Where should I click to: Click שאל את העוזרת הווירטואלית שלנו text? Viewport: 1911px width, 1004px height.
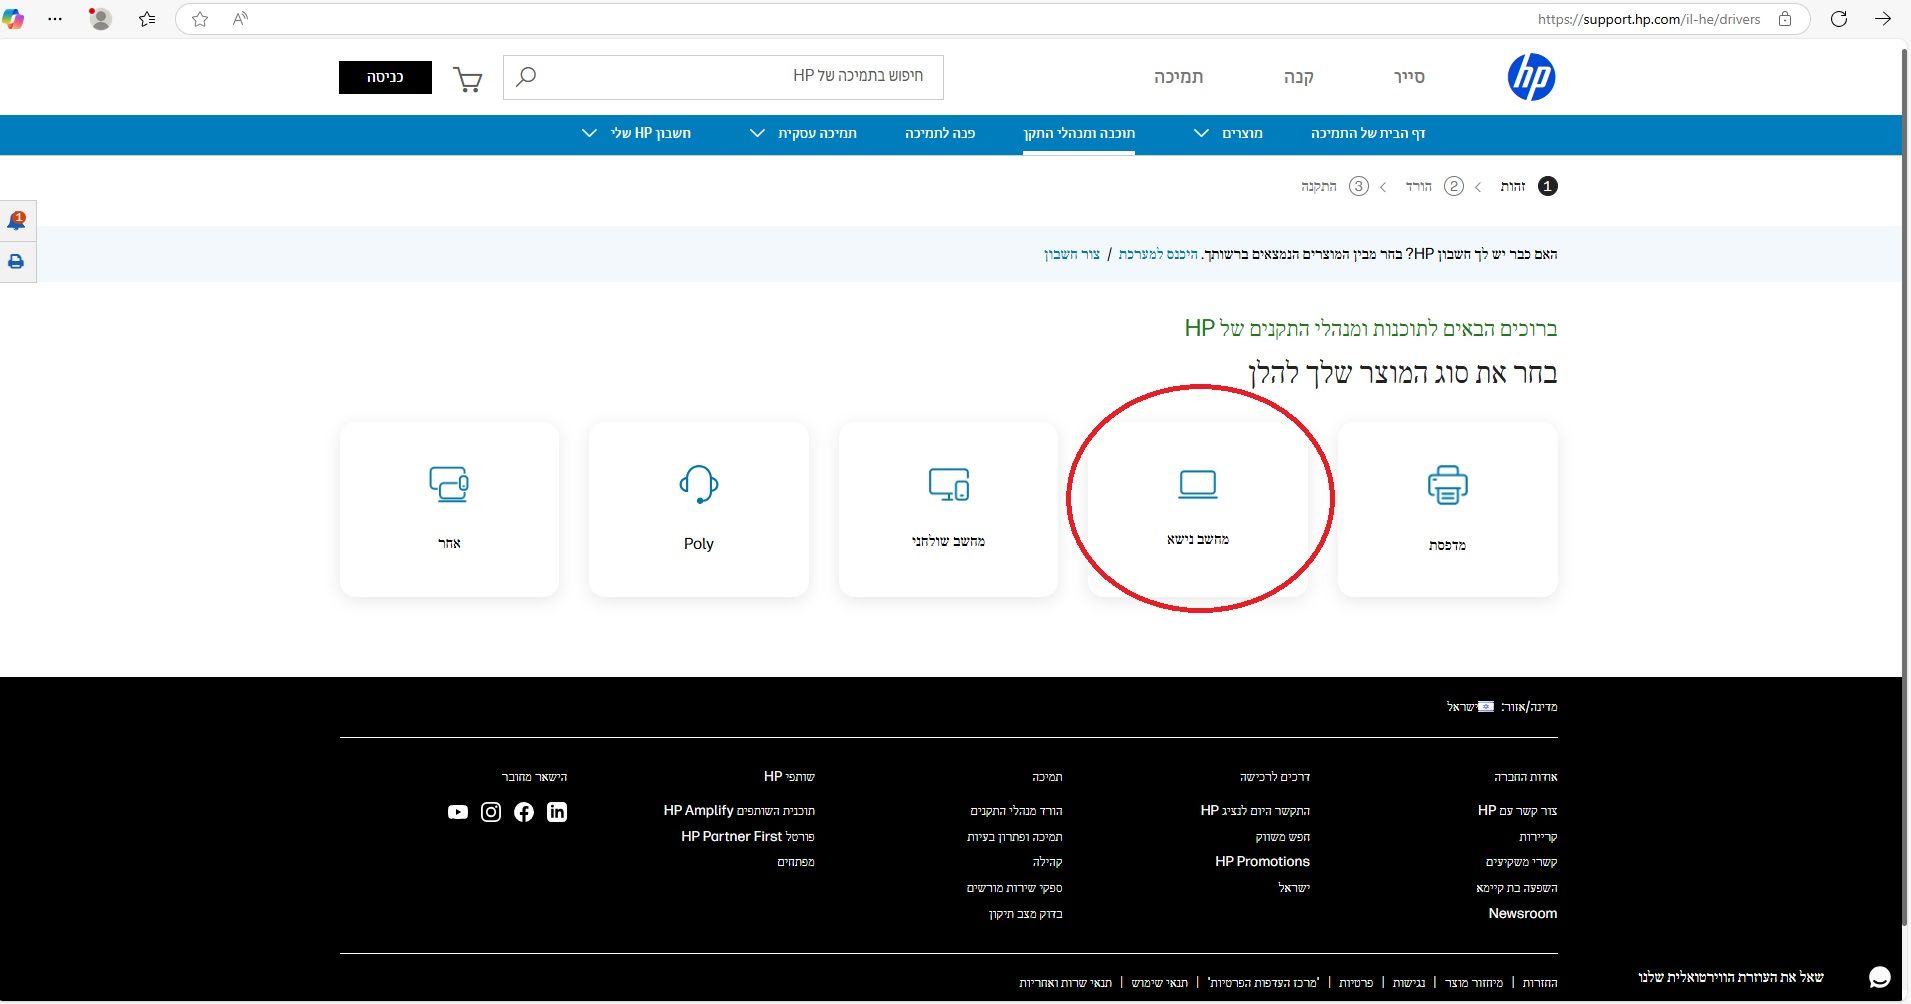1730,977
